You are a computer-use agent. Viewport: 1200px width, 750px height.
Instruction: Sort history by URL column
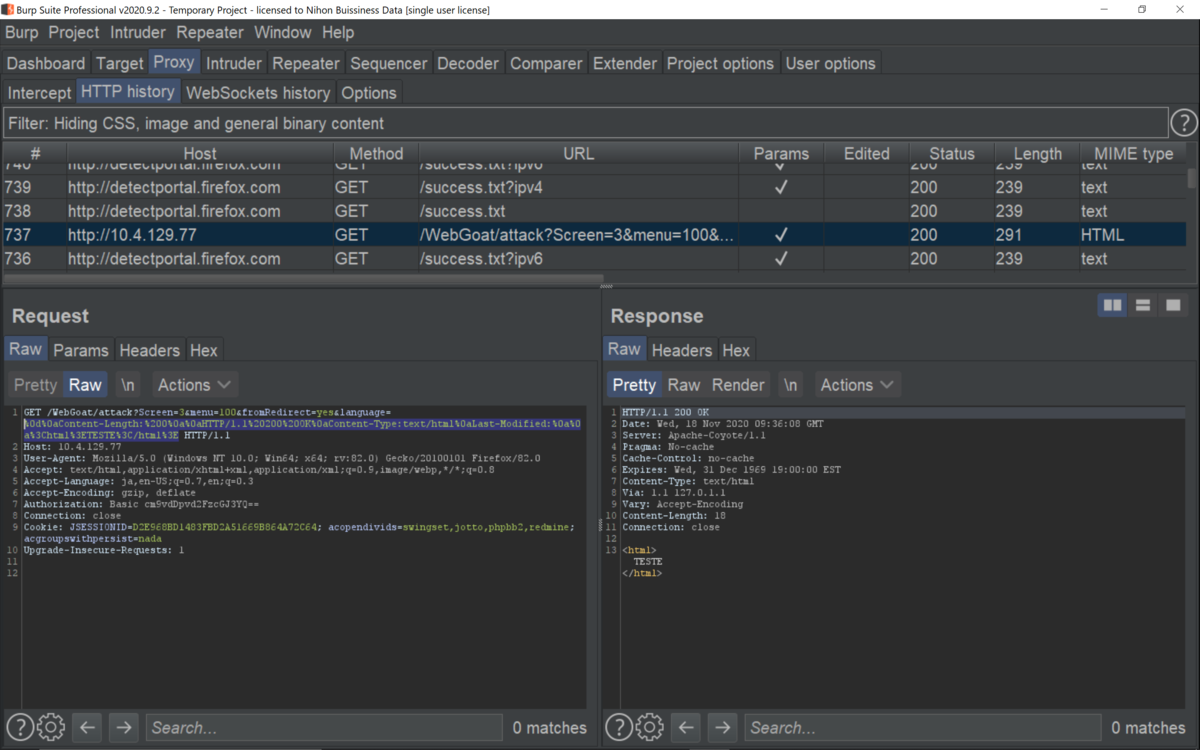pyautogui.click(x=578, y=153)
